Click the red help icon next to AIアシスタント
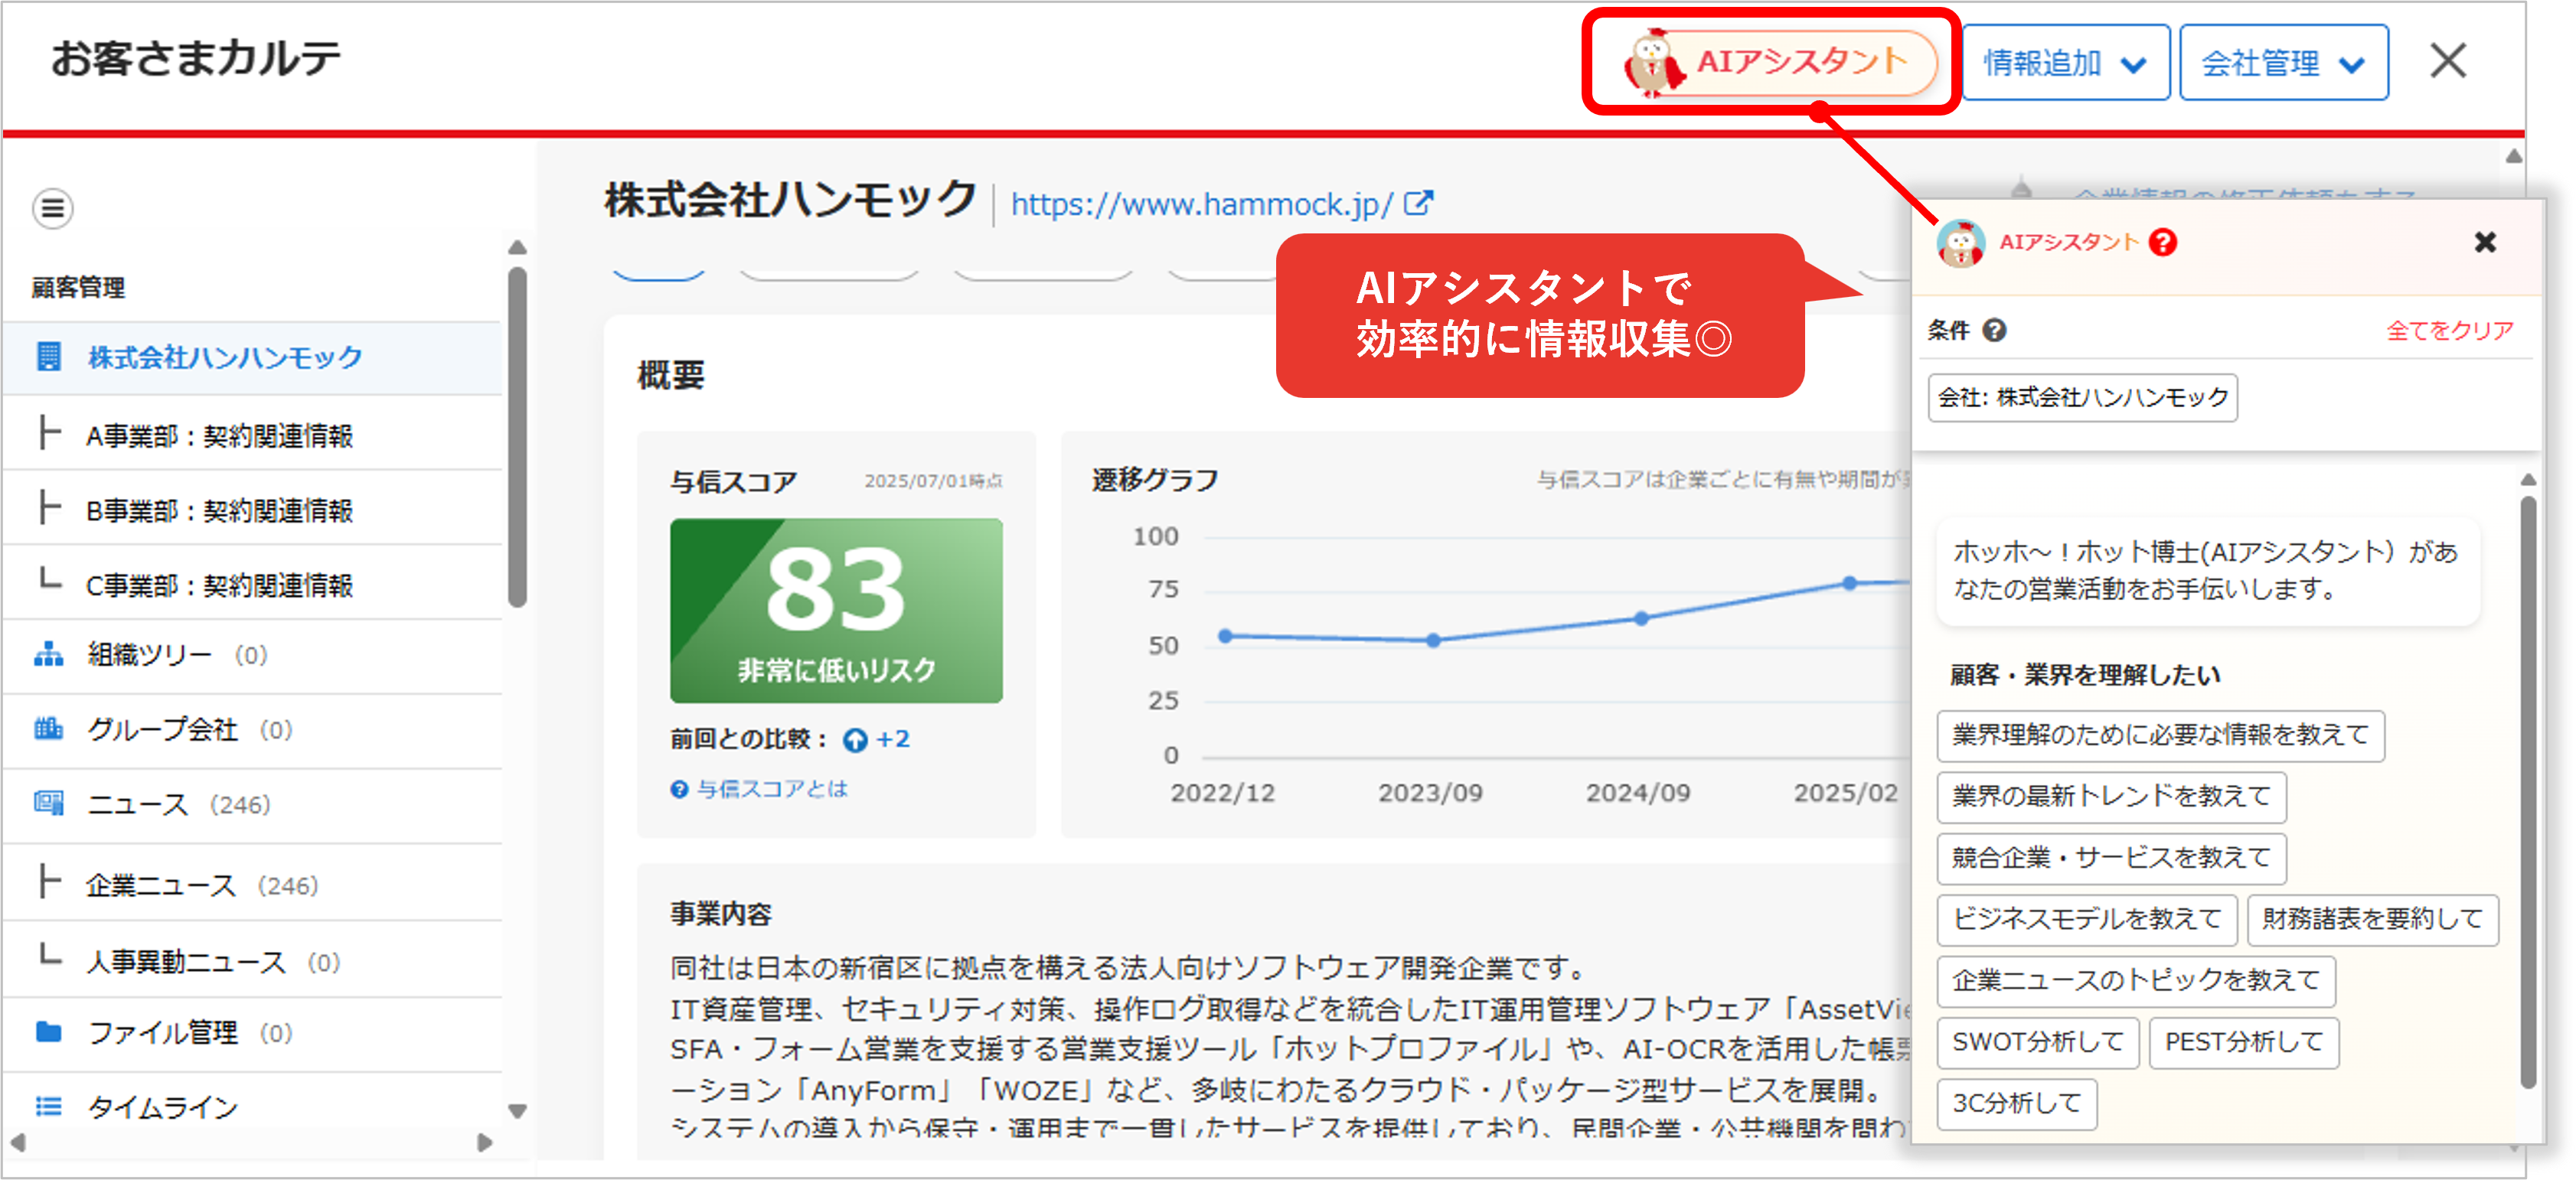Viewport: 2576px width, 1180px height. [2163, 242]
